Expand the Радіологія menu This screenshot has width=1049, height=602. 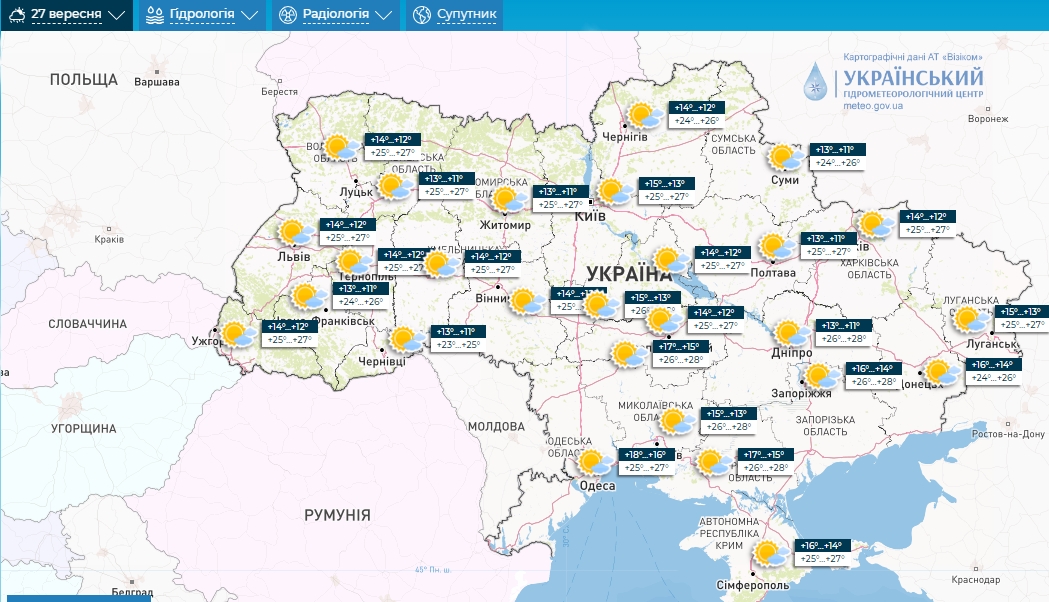(335, 15)
